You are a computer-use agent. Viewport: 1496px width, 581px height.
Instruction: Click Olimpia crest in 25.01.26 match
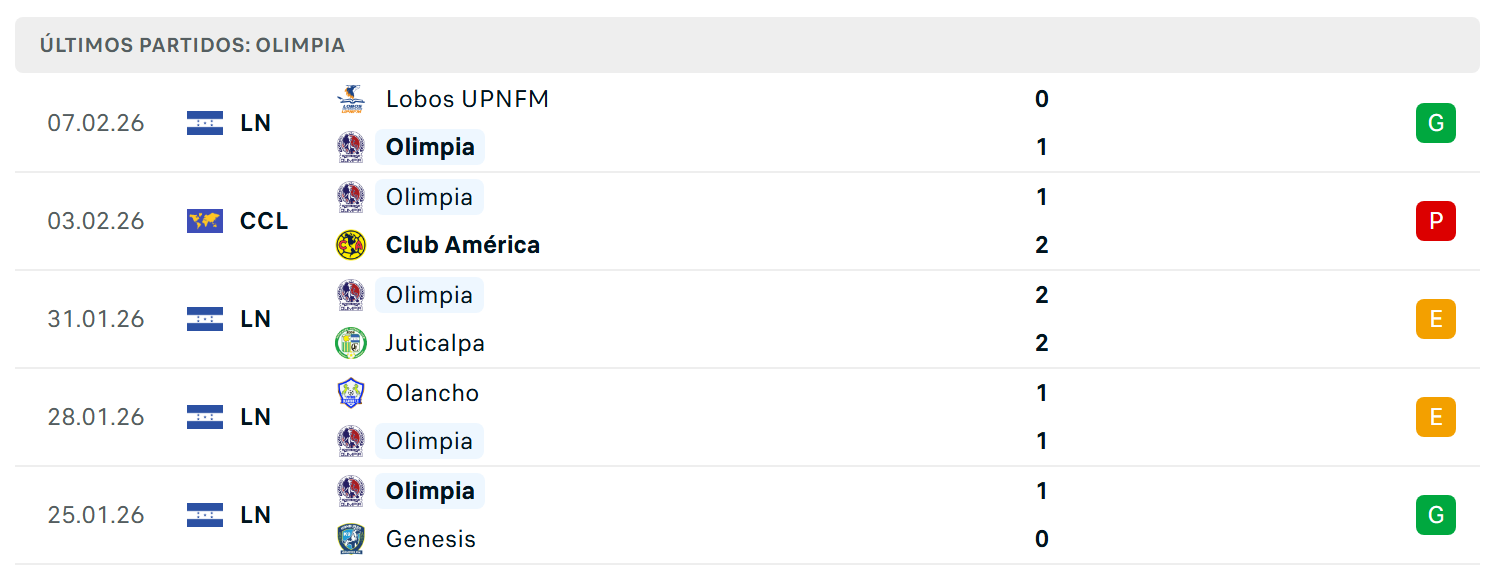pyautogui.click(x=350, y=491)
